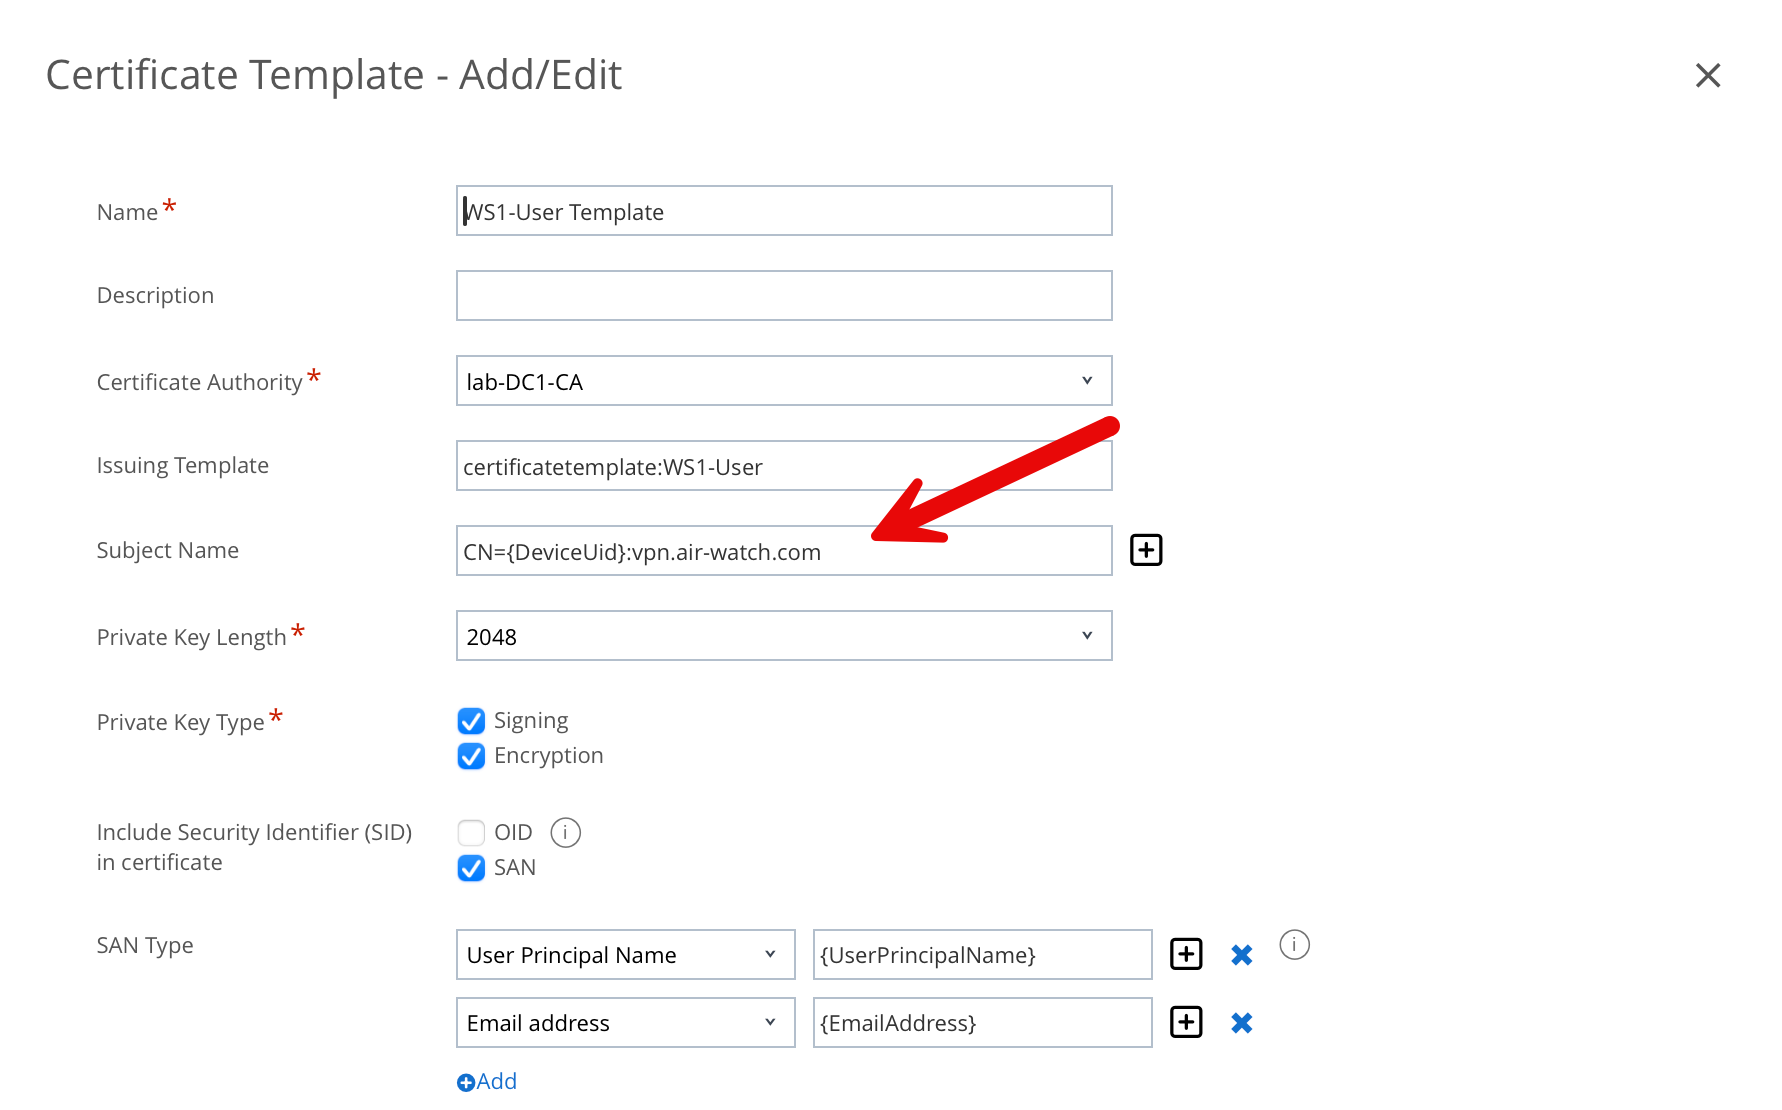The width and height of the screenshot is (1782, 1110).
Task: Remove the Email address SAN row
Action: click(x=1242, y=1023)
